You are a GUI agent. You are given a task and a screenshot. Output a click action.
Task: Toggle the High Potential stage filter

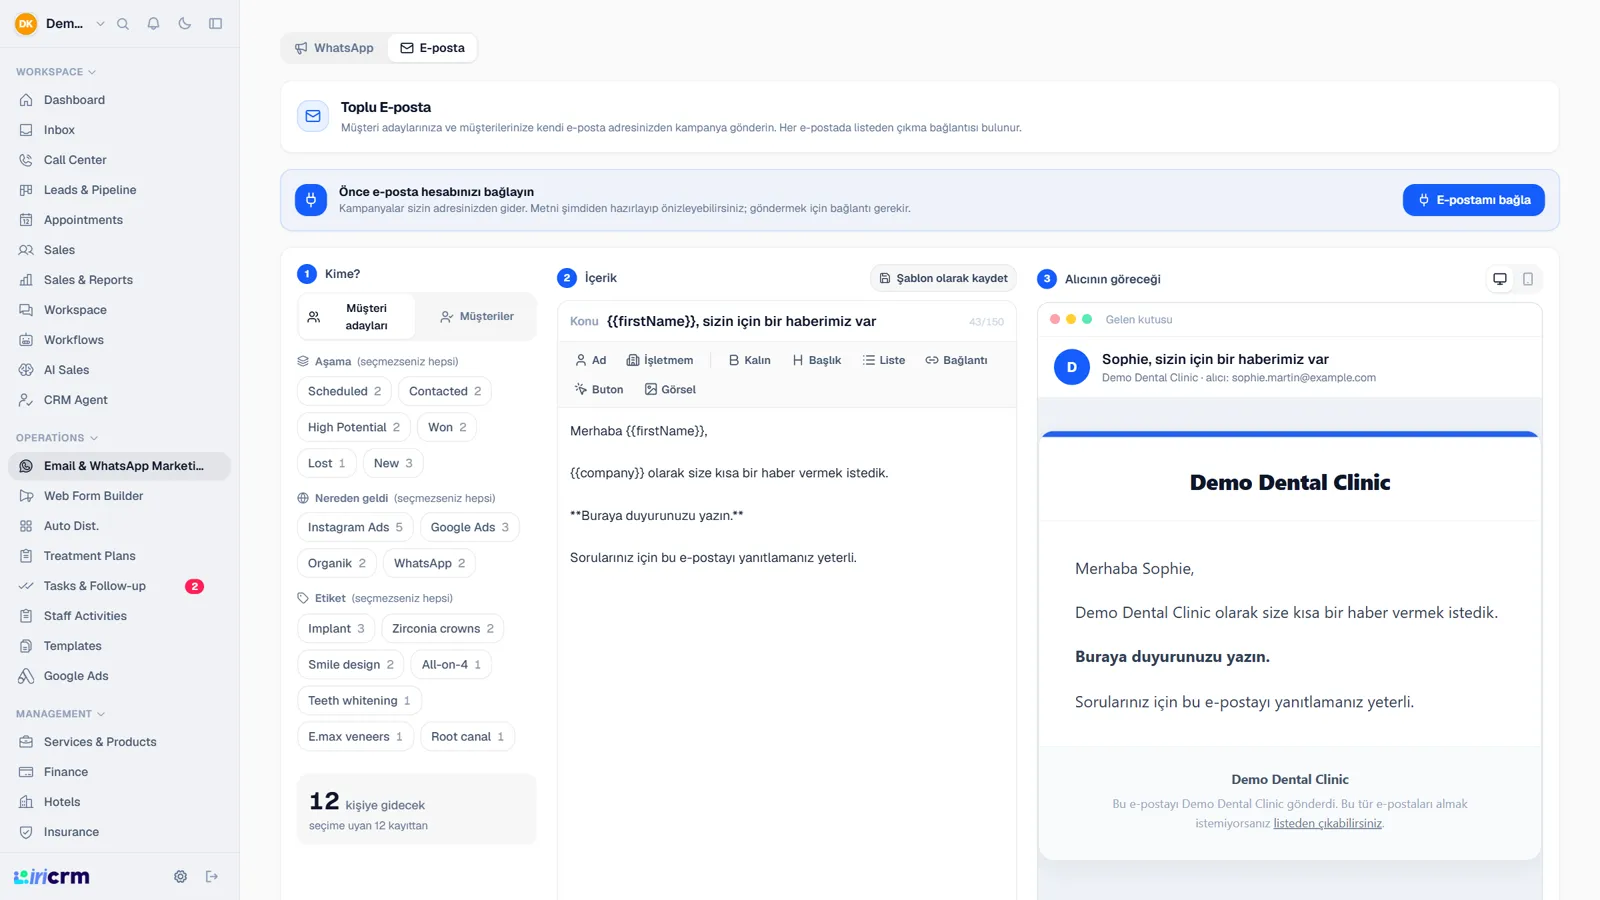[354, 428]
